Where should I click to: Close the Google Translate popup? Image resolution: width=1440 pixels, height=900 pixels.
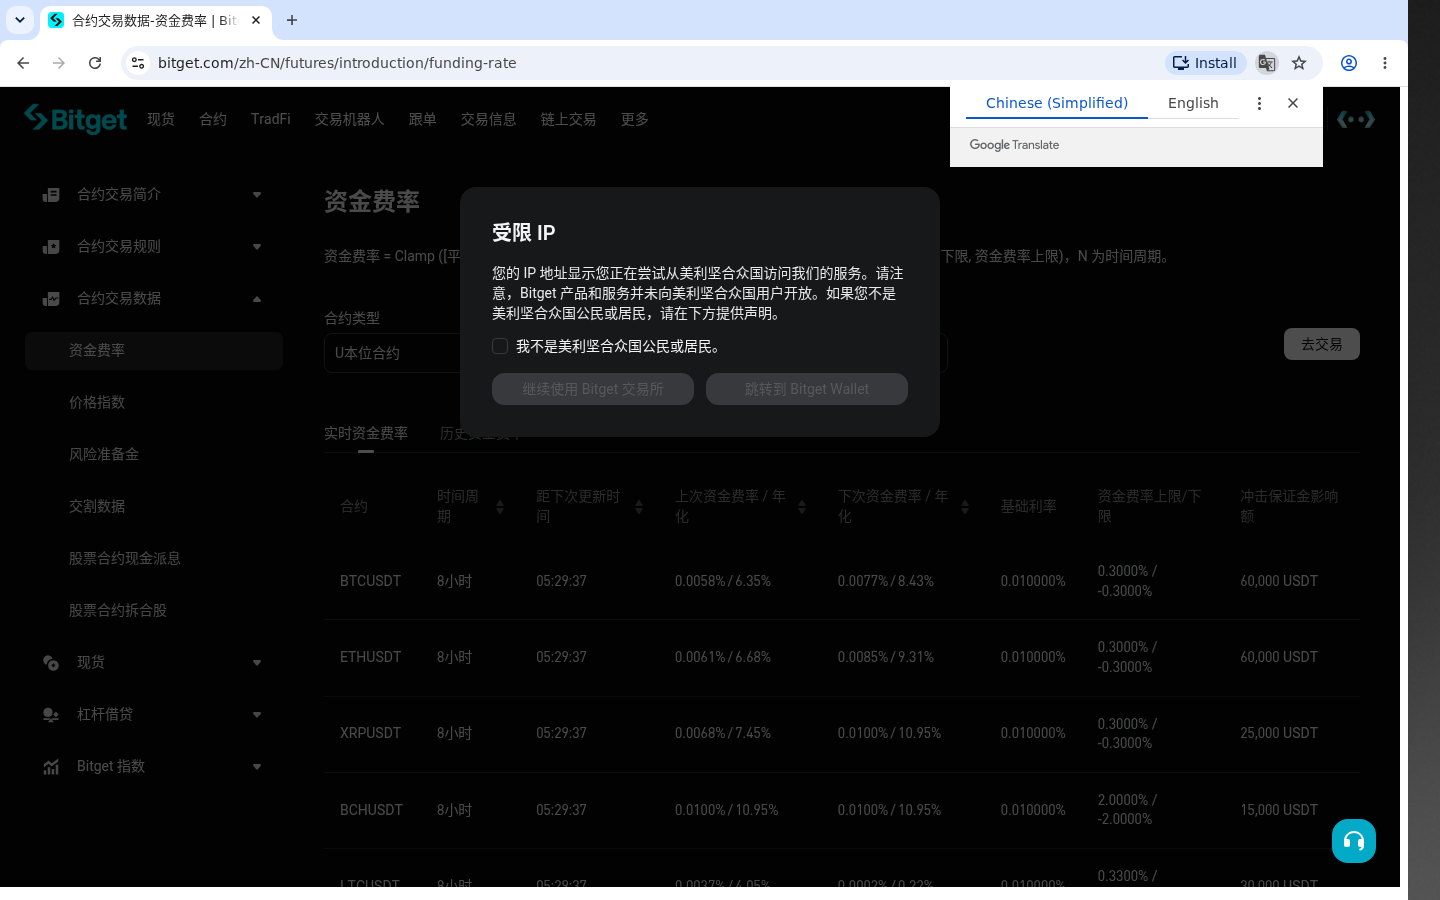(1293, 103)
